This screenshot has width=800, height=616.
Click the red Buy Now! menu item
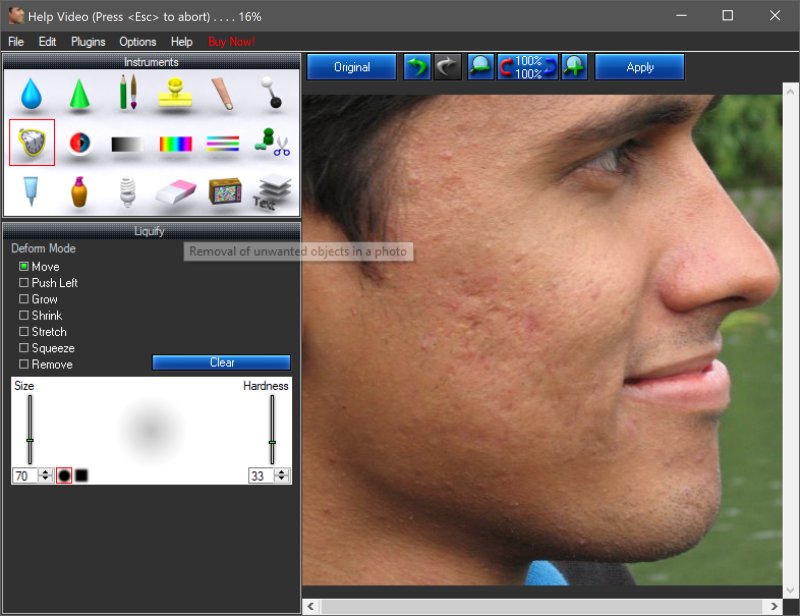231,41
